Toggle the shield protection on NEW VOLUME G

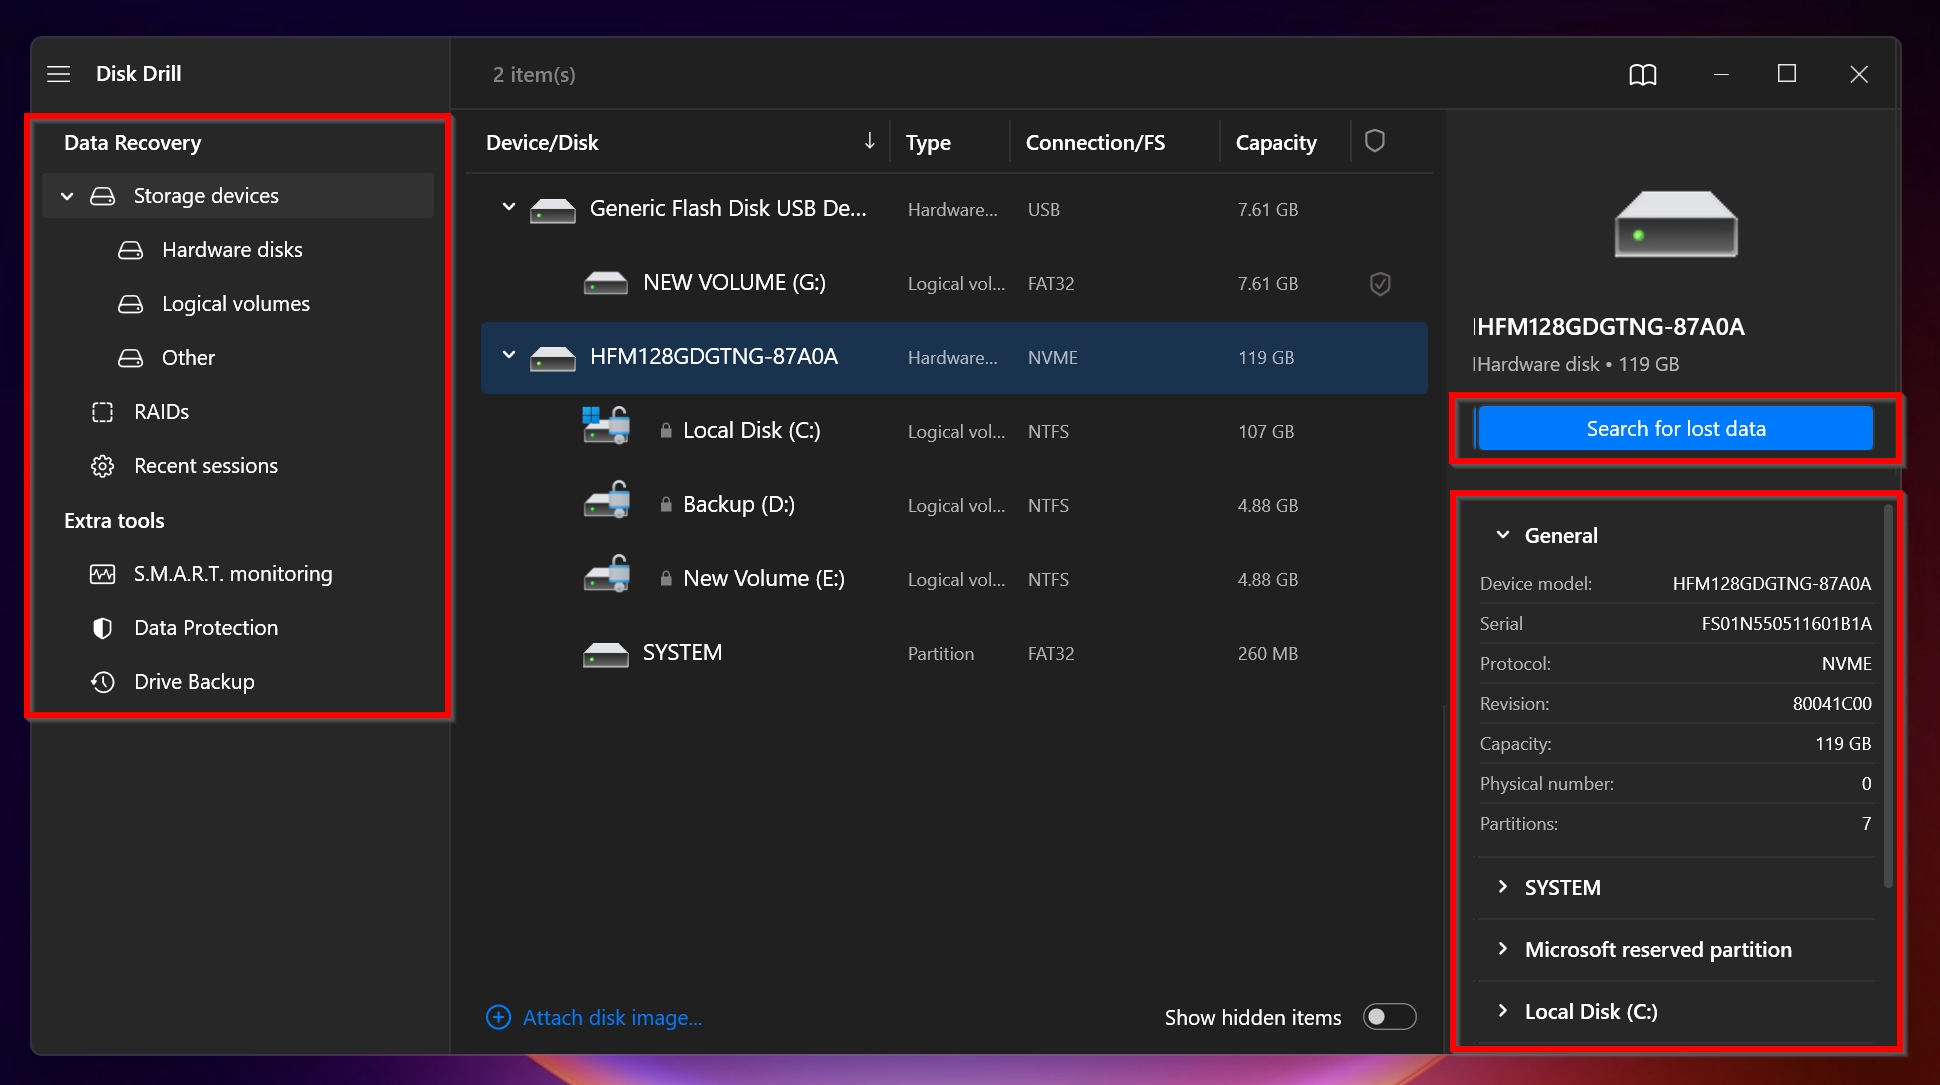(x=1378, y=283)
